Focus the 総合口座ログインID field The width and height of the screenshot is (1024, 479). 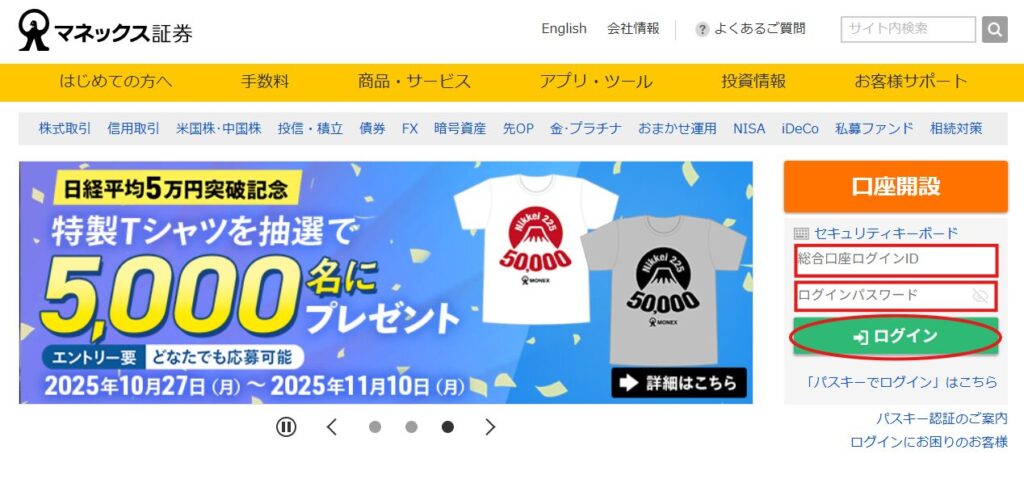tap(895, 259)
